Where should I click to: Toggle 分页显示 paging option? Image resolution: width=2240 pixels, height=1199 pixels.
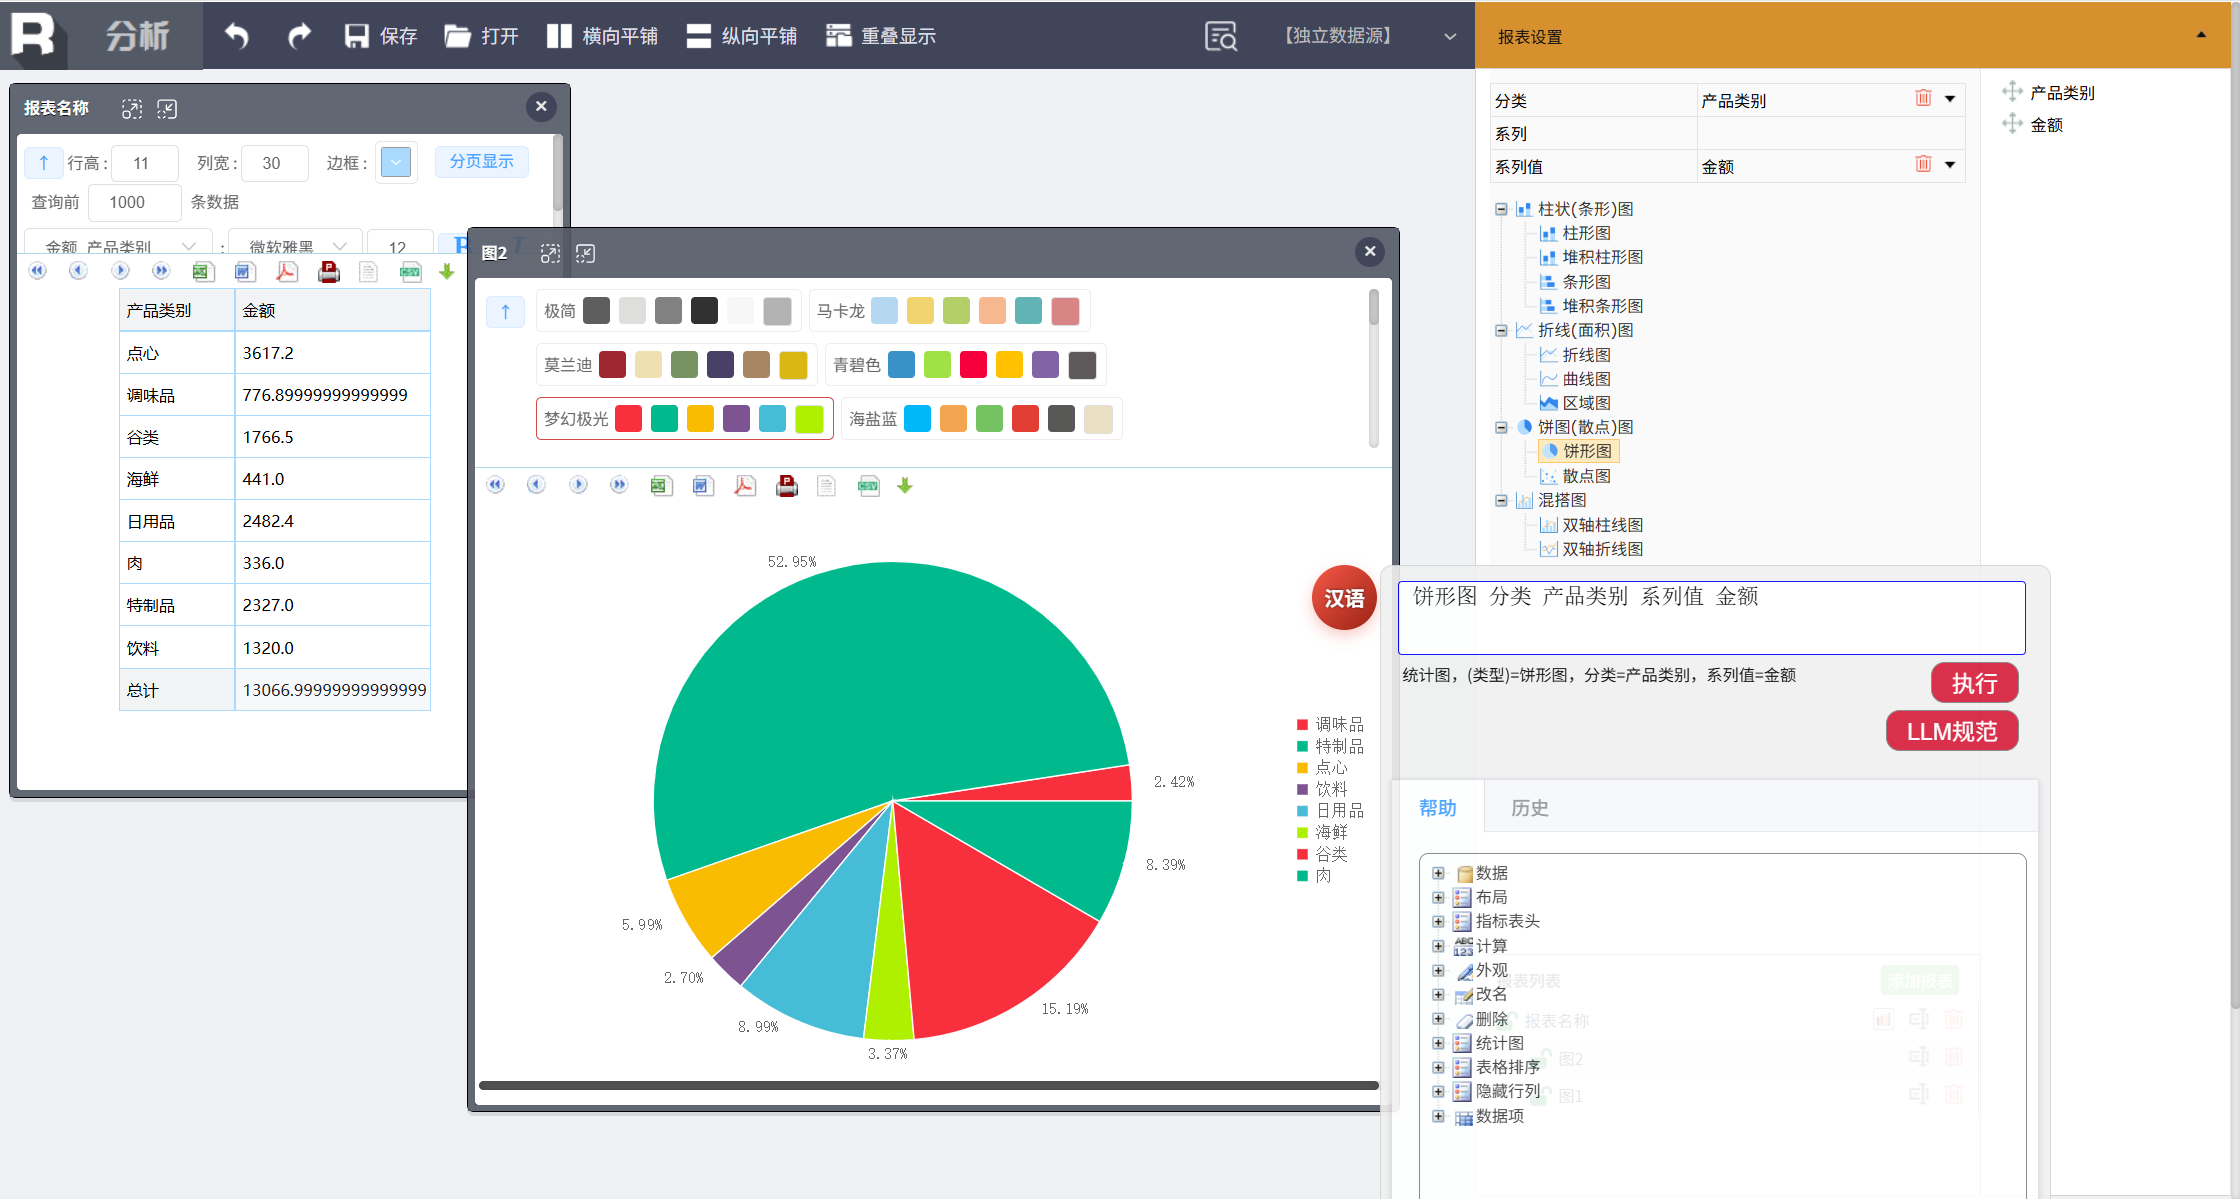[x=481, y=161]
